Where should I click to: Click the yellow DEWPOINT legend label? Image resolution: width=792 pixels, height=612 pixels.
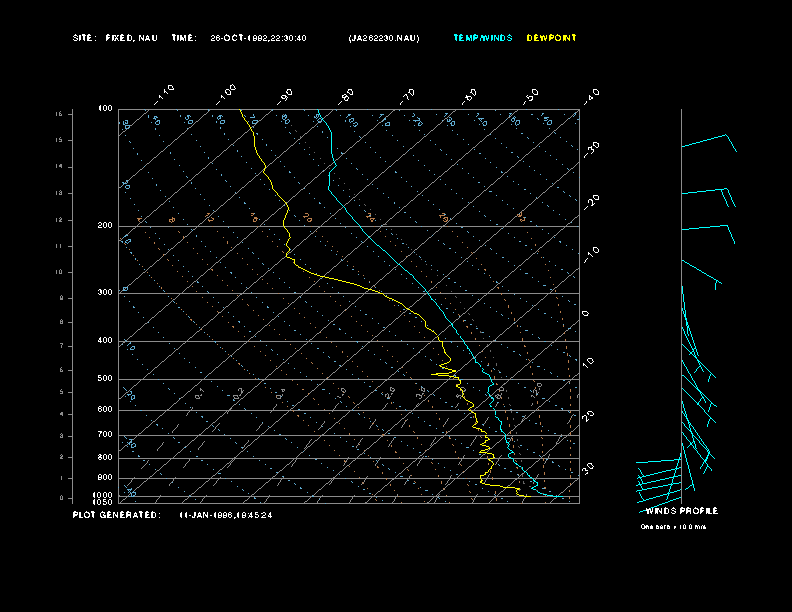[x=551, y=38]
